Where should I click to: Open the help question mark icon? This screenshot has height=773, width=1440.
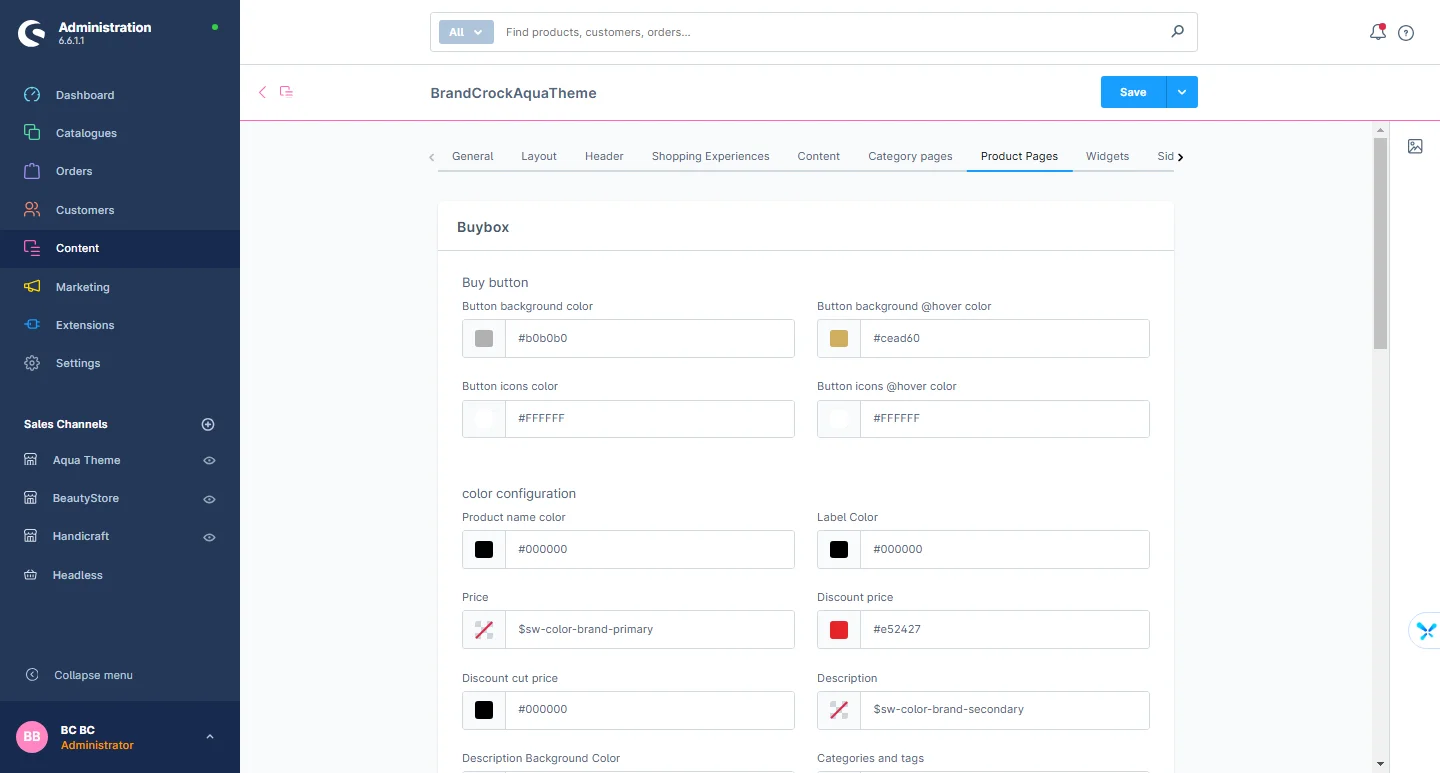tap(1406, 33)
